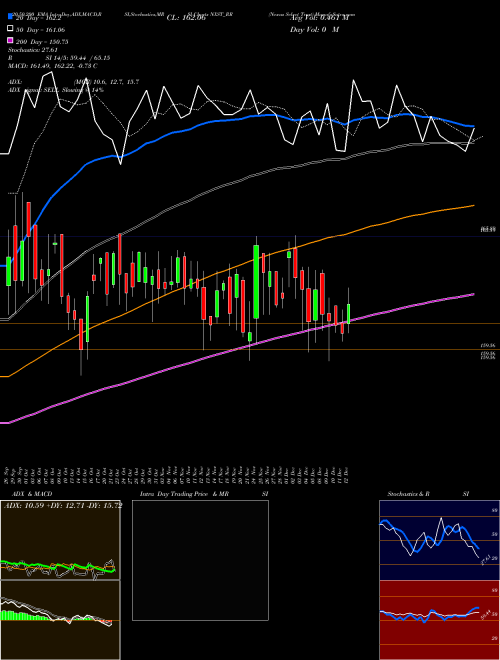The height and width of the screenshot is (660, 500).
Task: Click the 'Stochastics & R' panel title
Action: (x=409, y=494)
